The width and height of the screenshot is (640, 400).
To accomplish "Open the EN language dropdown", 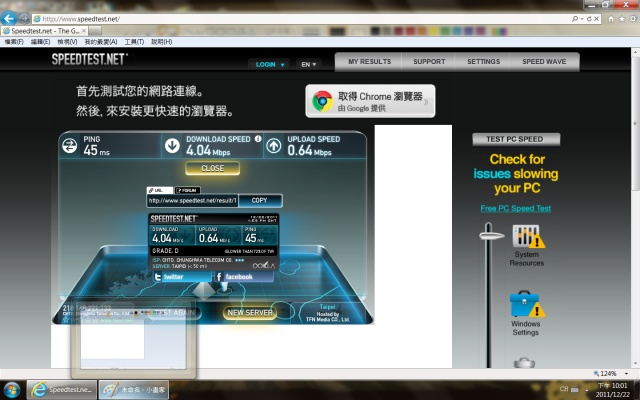I will [x=309, y=64].
